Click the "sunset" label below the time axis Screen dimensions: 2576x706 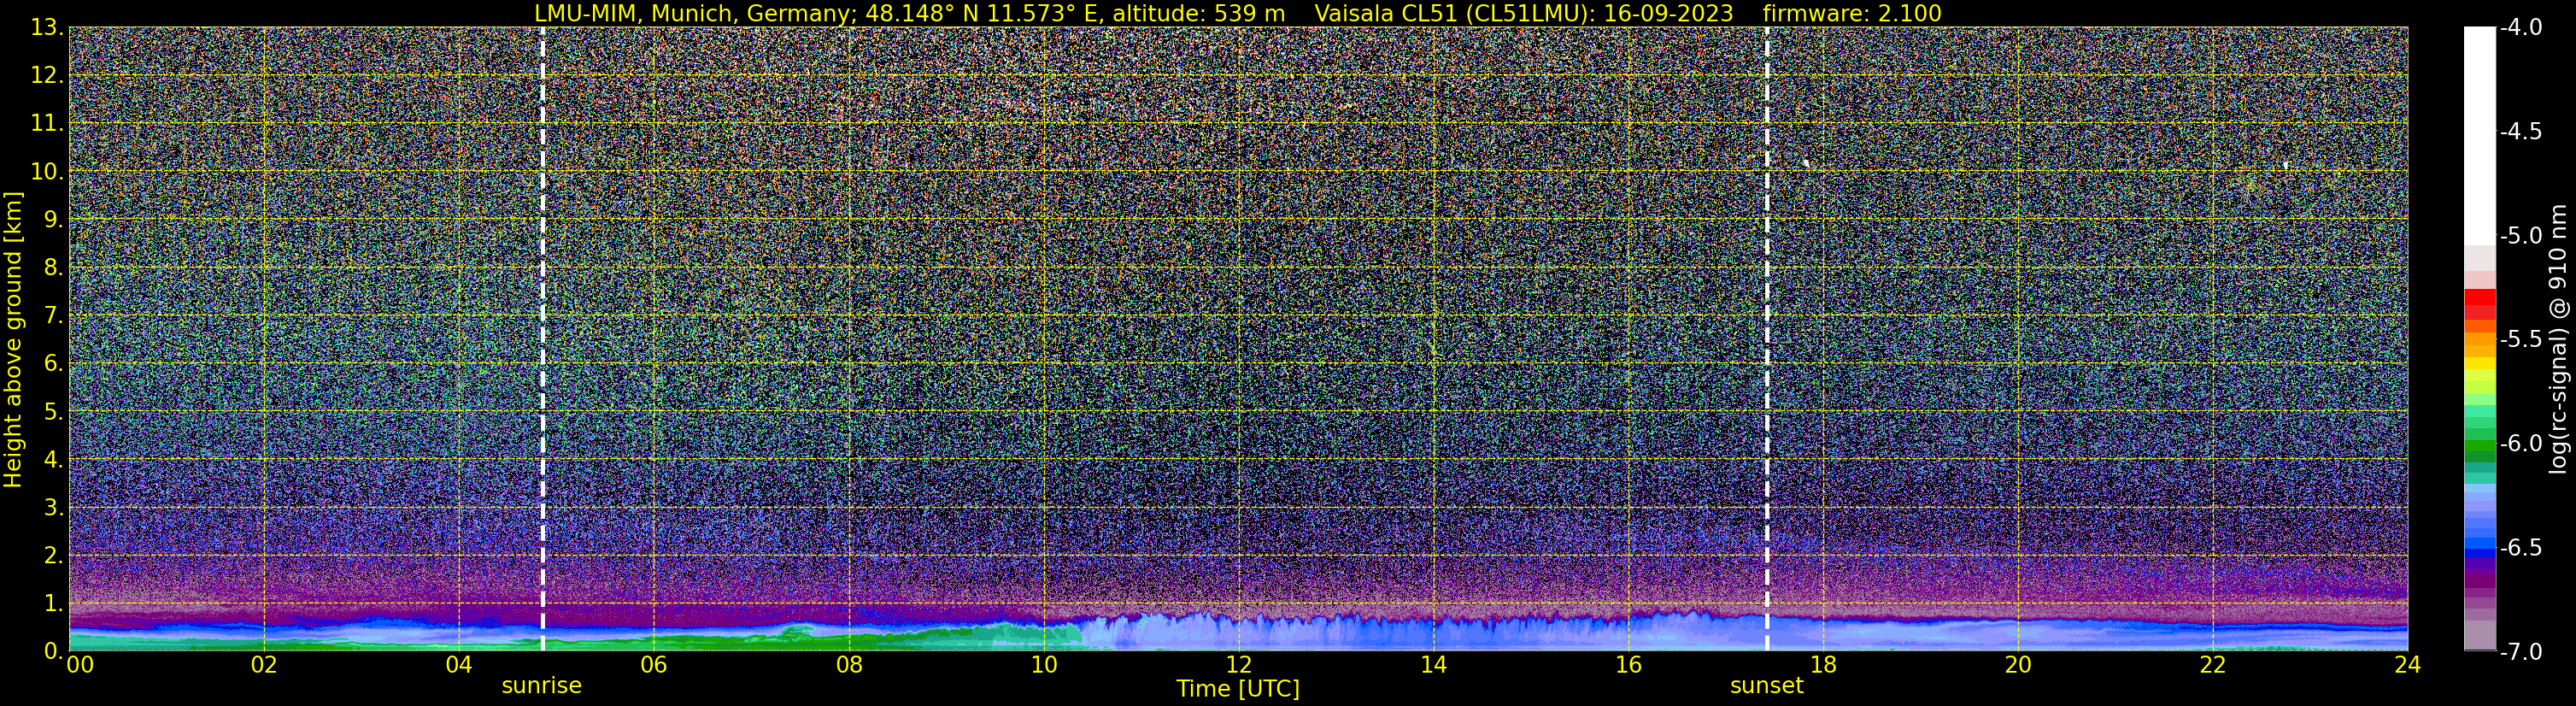(1767, 686)
